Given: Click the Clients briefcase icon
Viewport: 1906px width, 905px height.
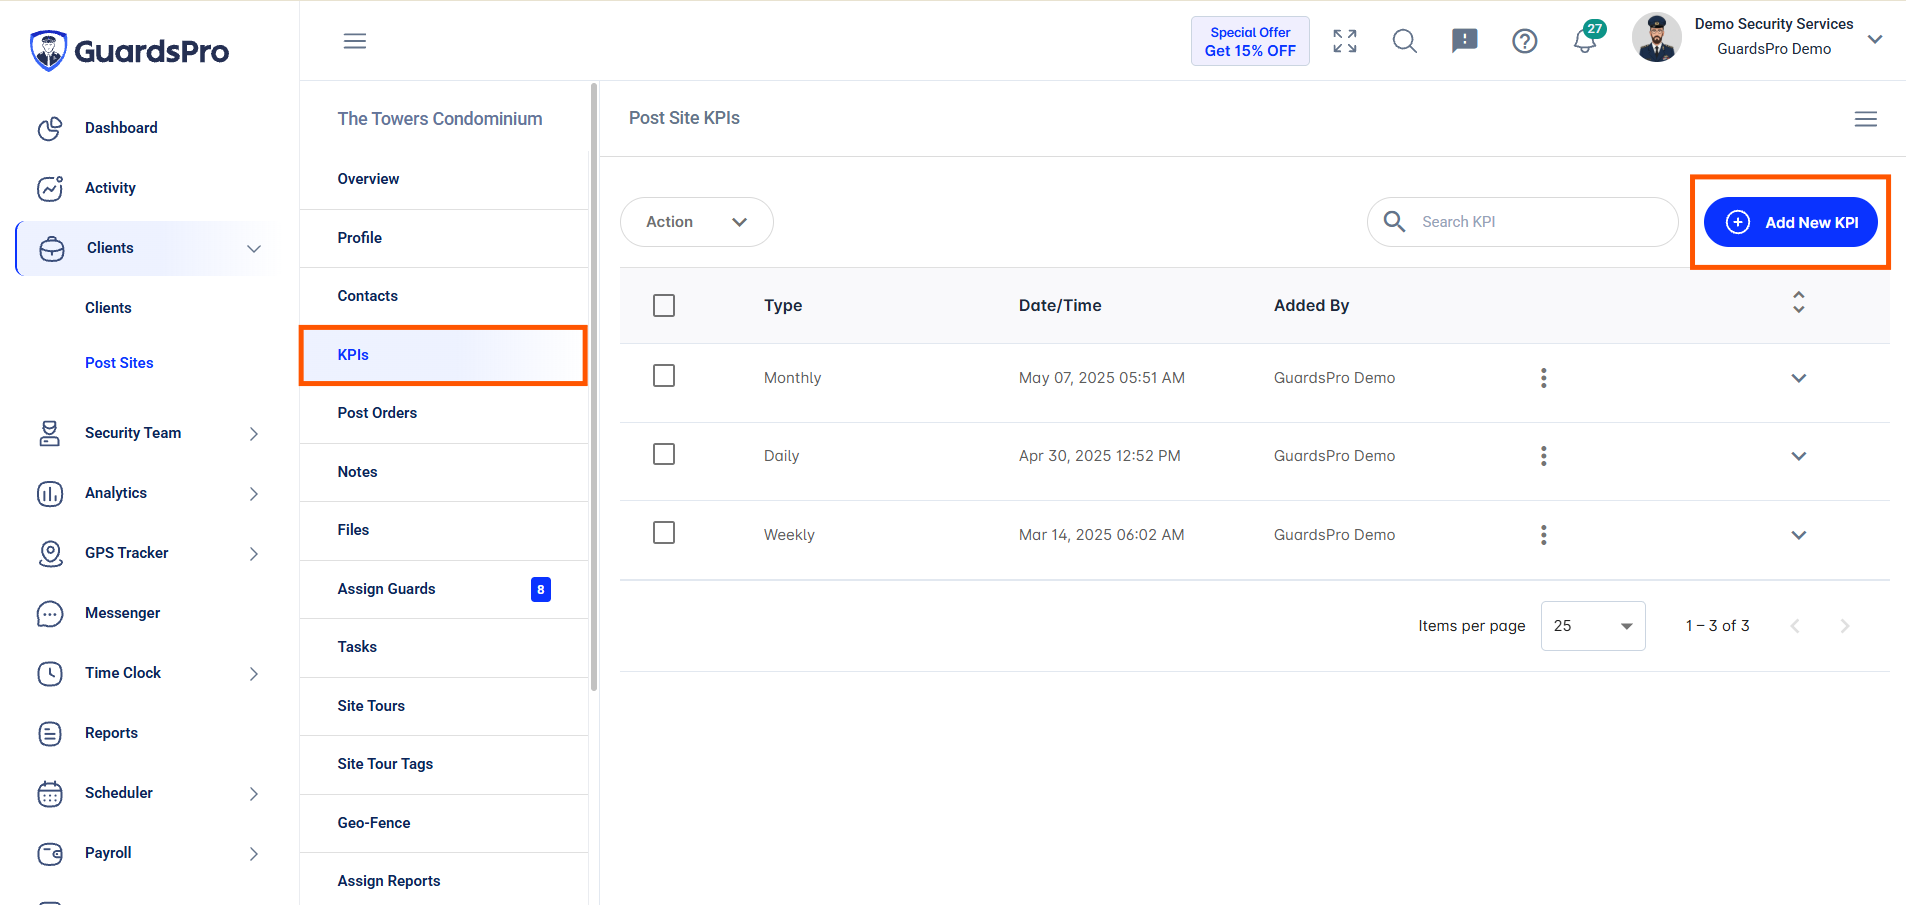Looking at the screenshot, I should coord(52,248).
